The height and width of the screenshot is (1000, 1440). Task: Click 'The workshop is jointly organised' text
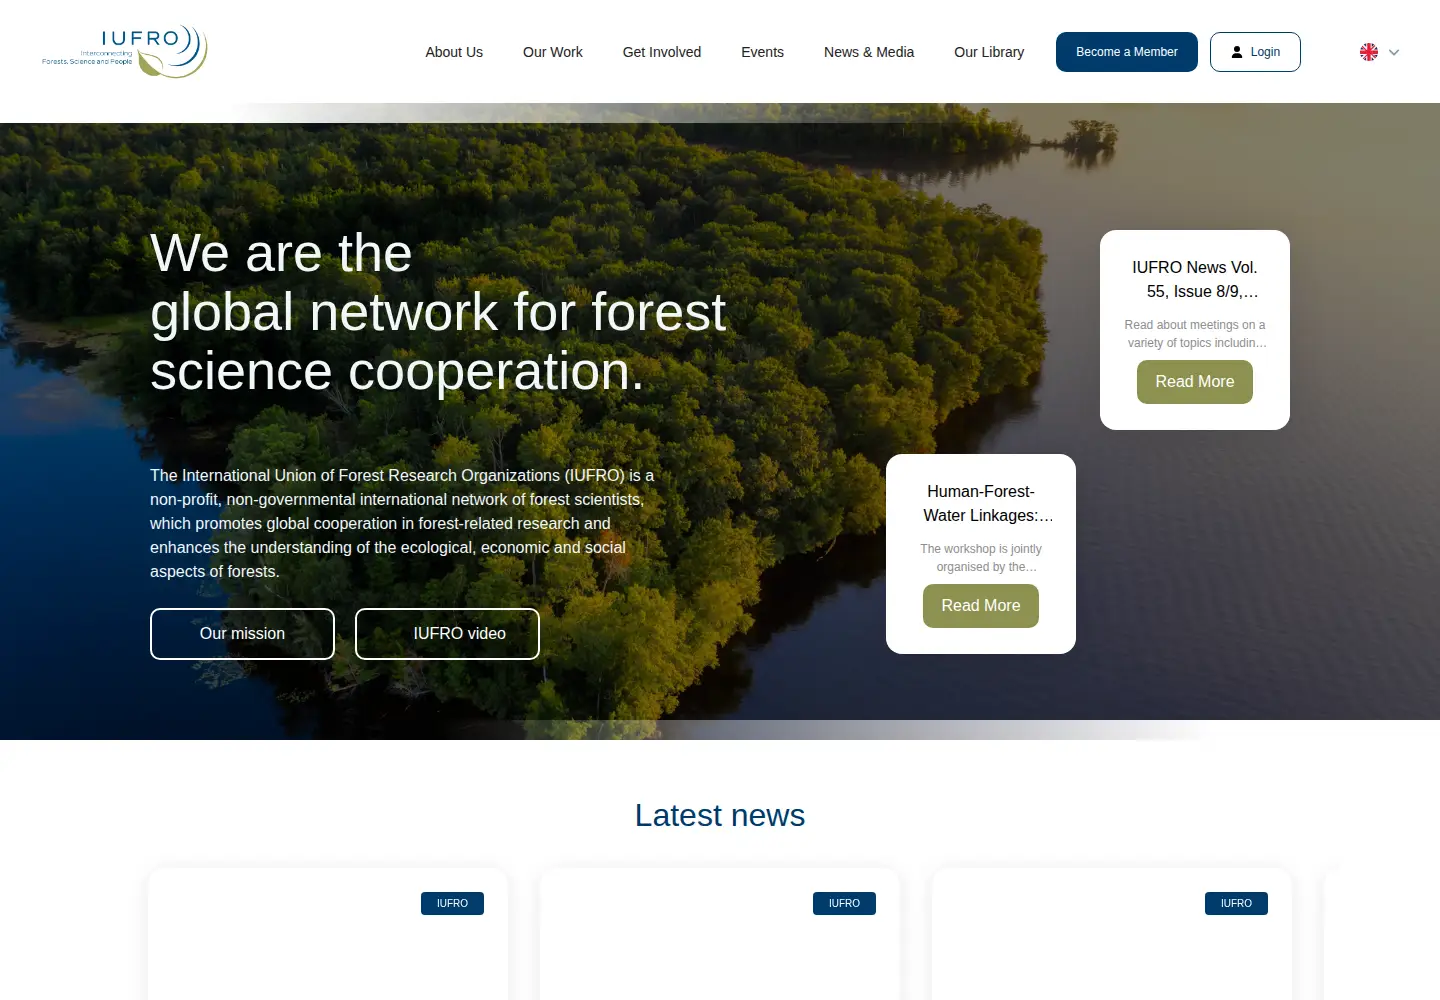[x=981, y=558]
